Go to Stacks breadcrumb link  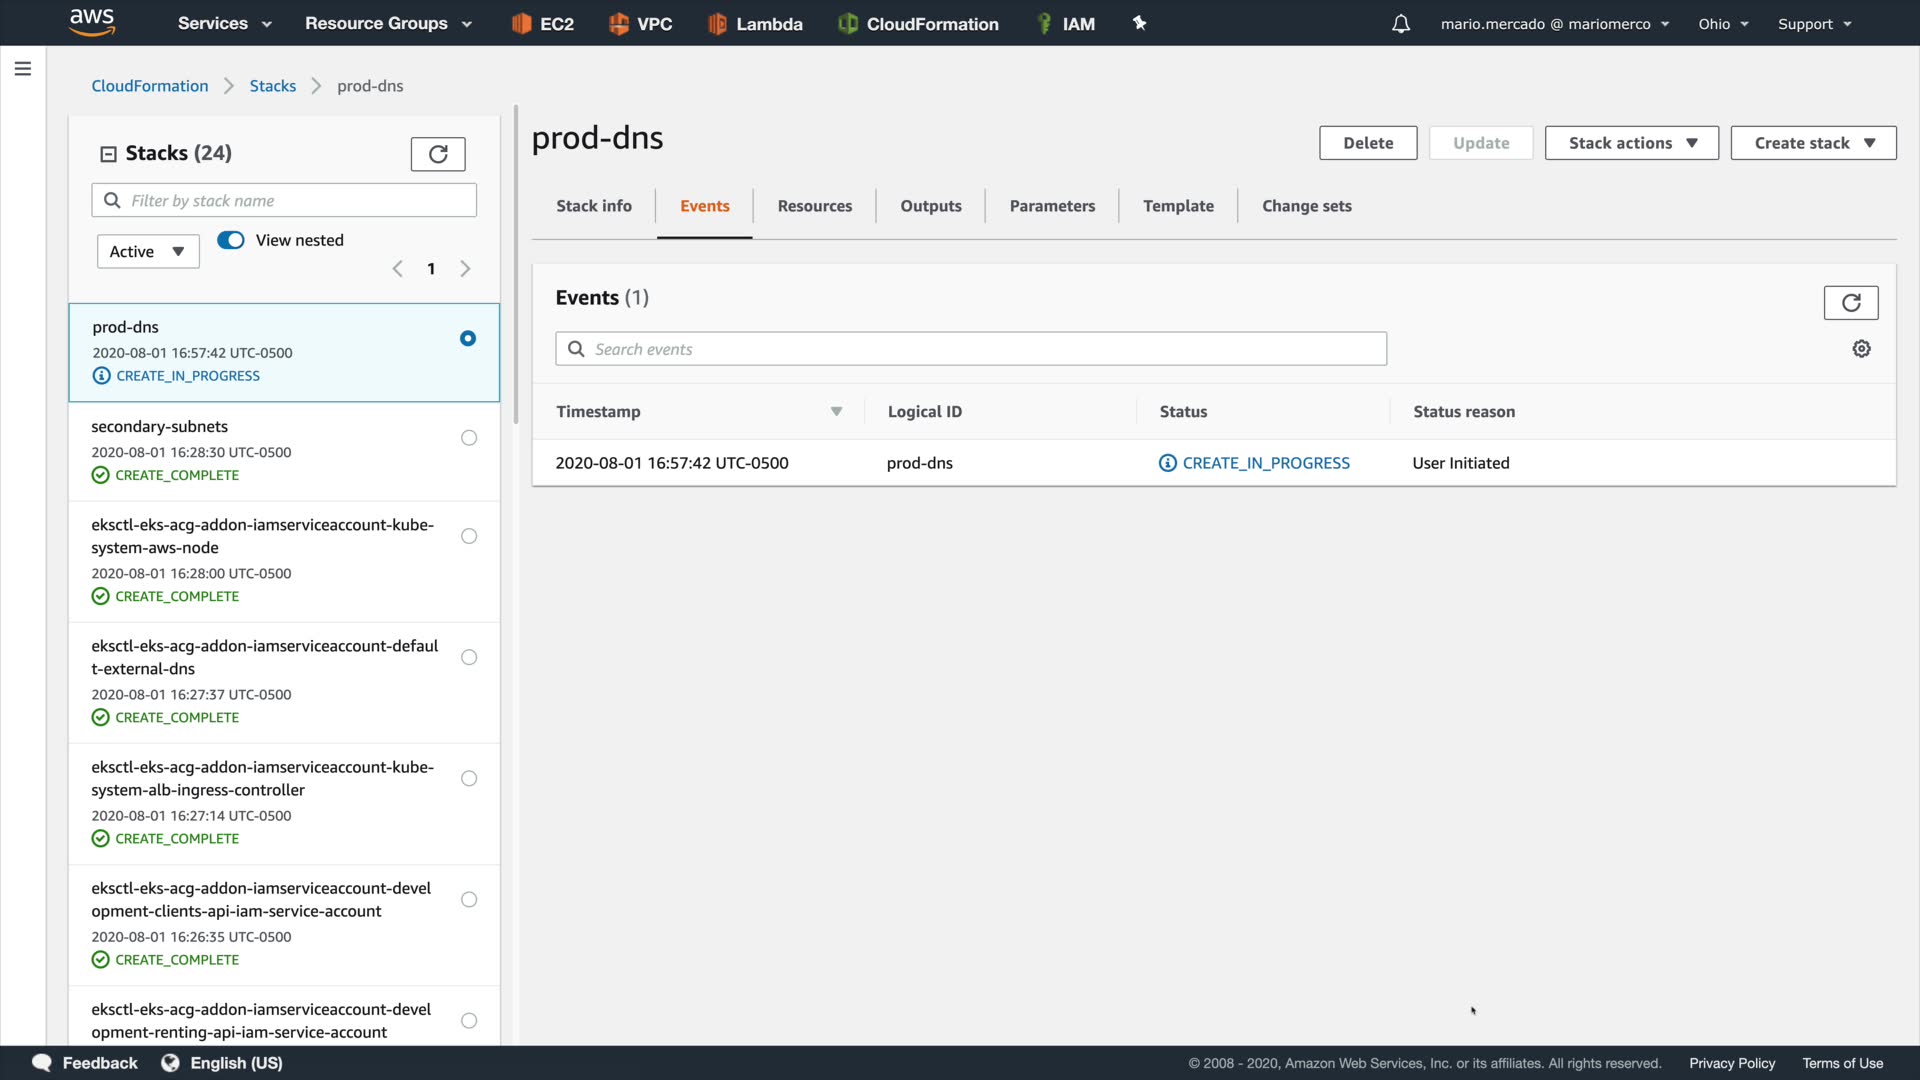click(x=272, y=86)
